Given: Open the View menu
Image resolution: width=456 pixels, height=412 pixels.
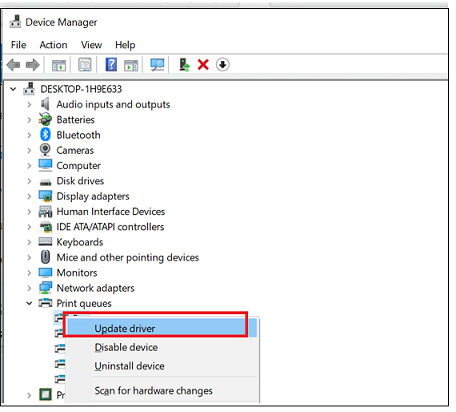Looking at the screenshot, I should click(x=91, y=45).
